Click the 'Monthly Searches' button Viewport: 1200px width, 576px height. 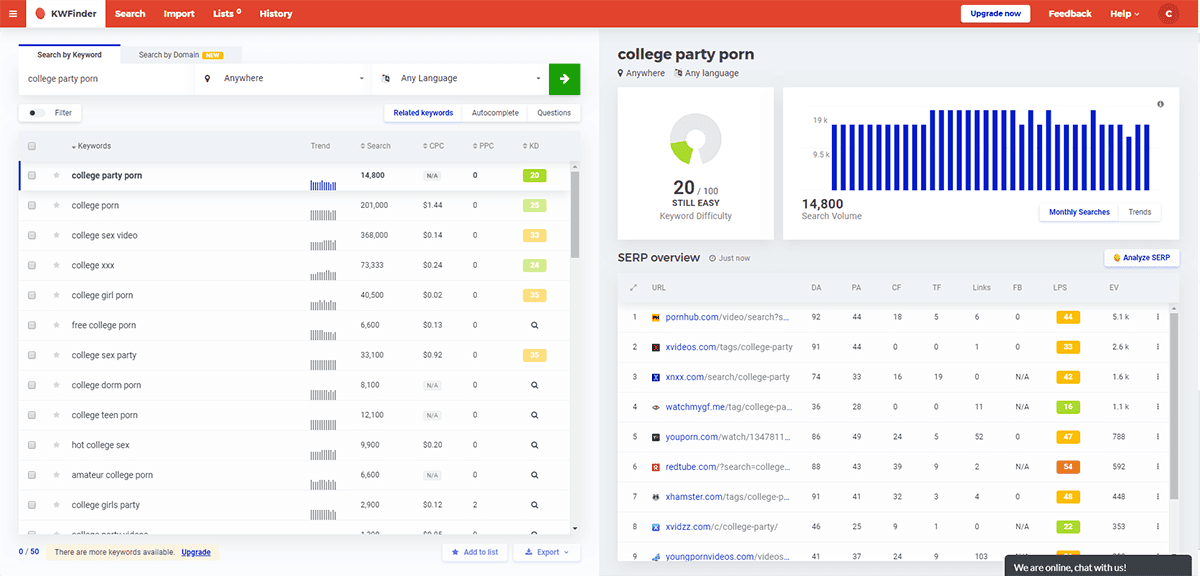coord(1080,212)
